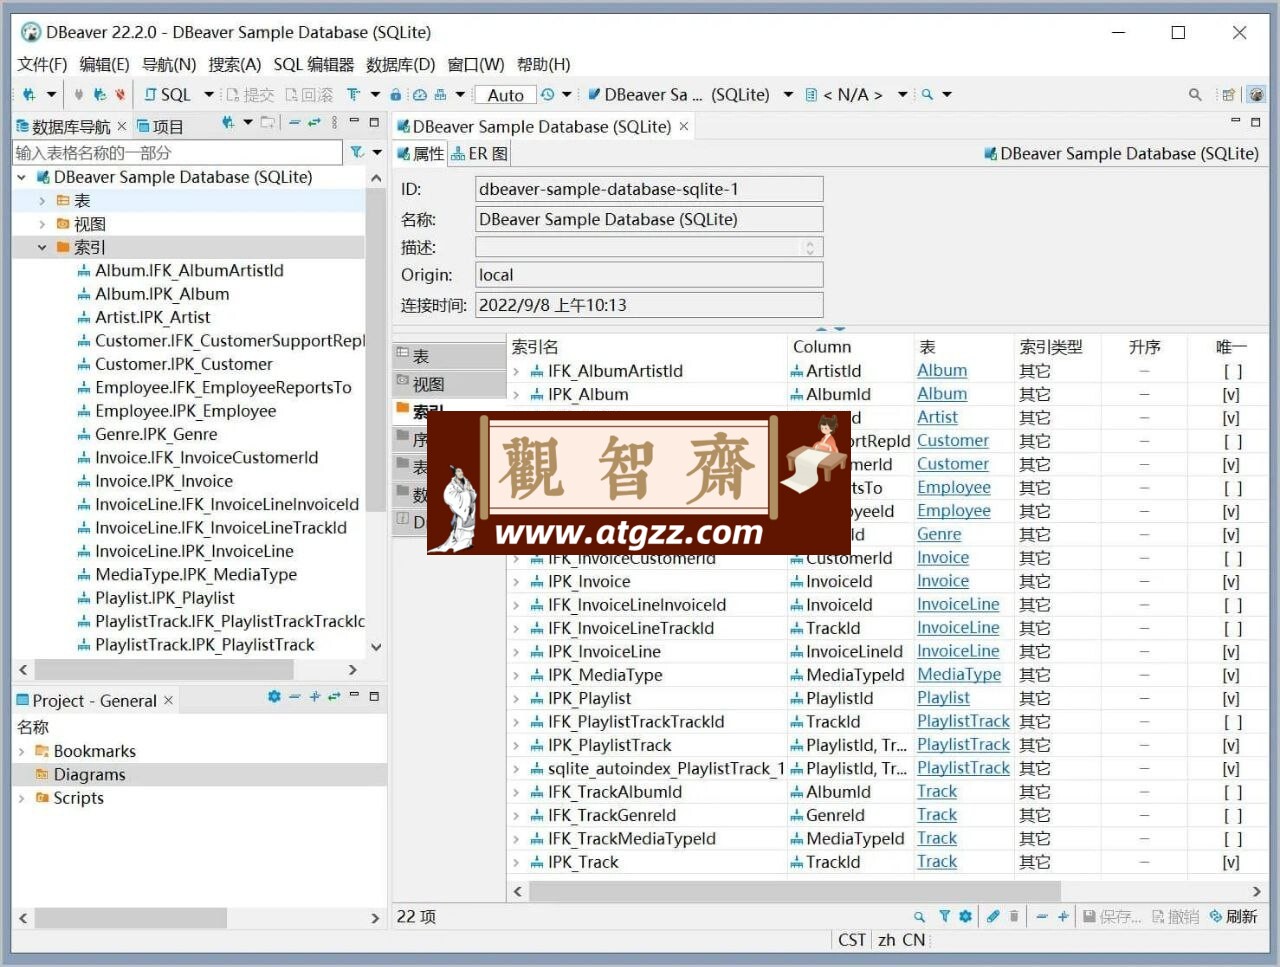Open the 数据库(D) menu

tap(400, 65)
